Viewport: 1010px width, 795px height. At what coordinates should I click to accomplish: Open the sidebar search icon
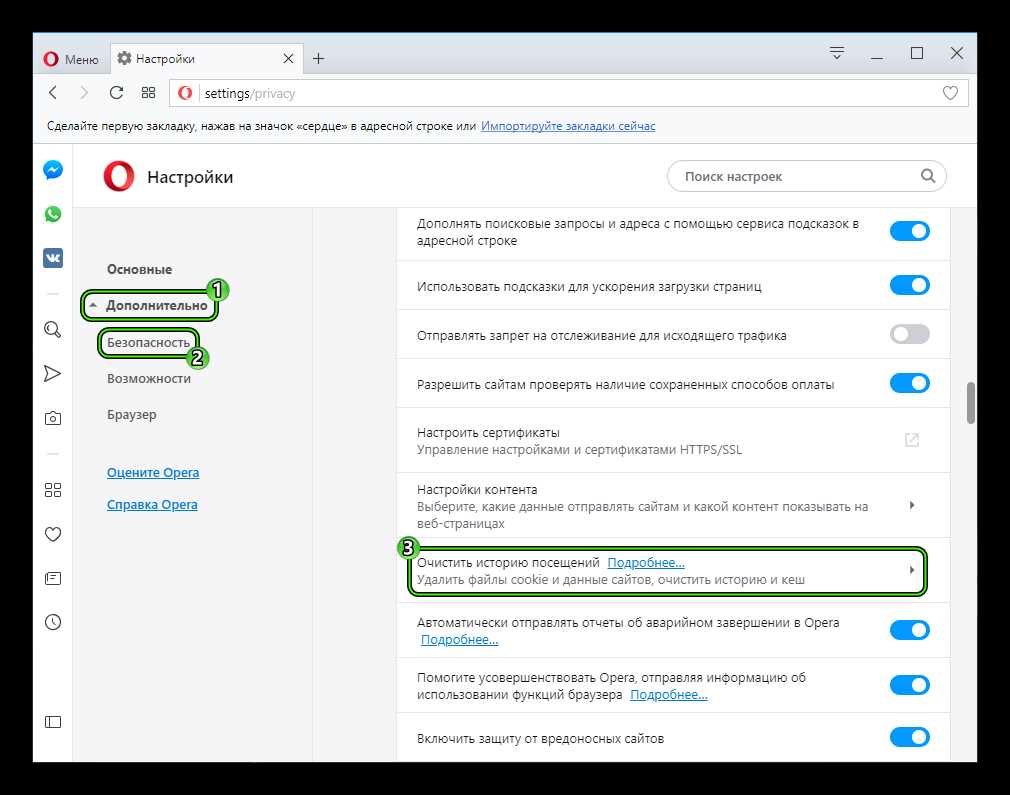(53, 330)
